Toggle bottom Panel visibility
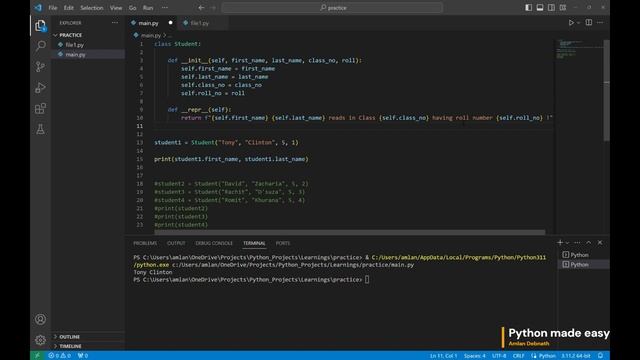Screen dimensions: 640x360 [x=540, y=7]
